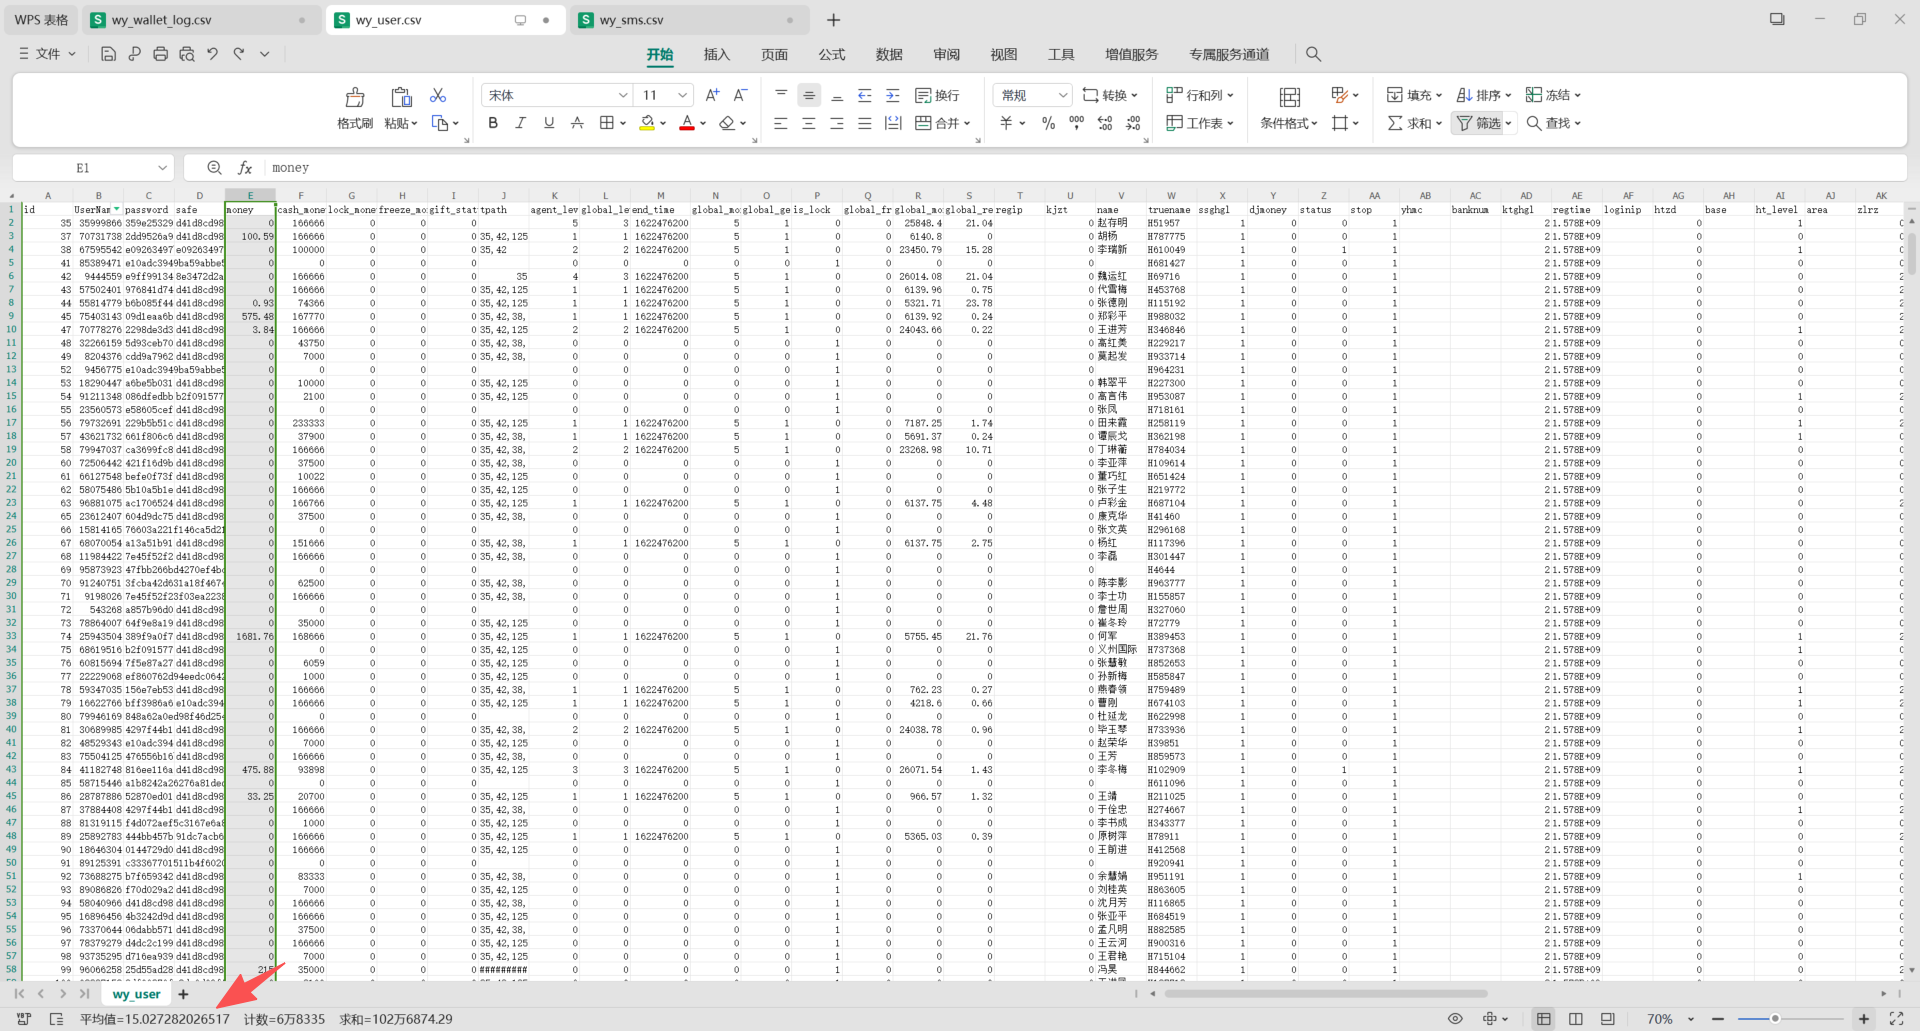Apply strikethrough formatting icon

pos(577,123)
